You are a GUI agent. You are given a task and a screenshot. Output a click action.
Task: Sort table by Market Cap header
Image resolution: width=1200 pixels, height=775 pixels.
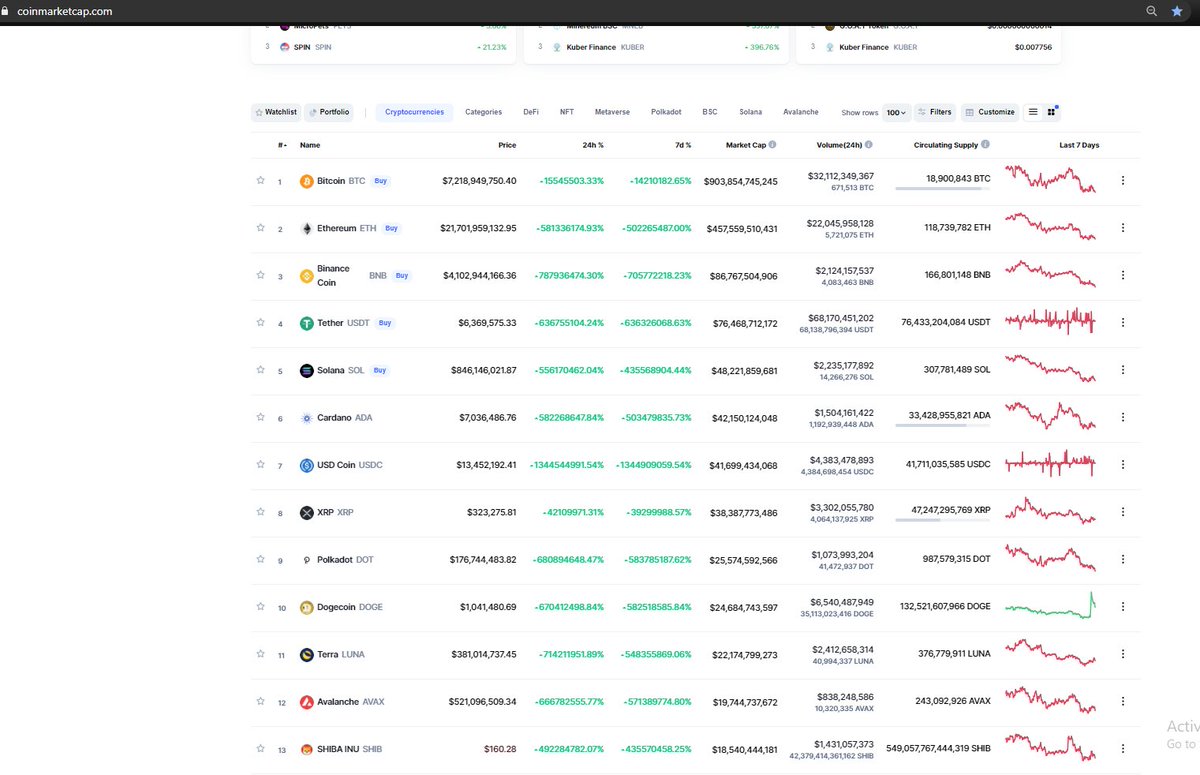[746, 145]
